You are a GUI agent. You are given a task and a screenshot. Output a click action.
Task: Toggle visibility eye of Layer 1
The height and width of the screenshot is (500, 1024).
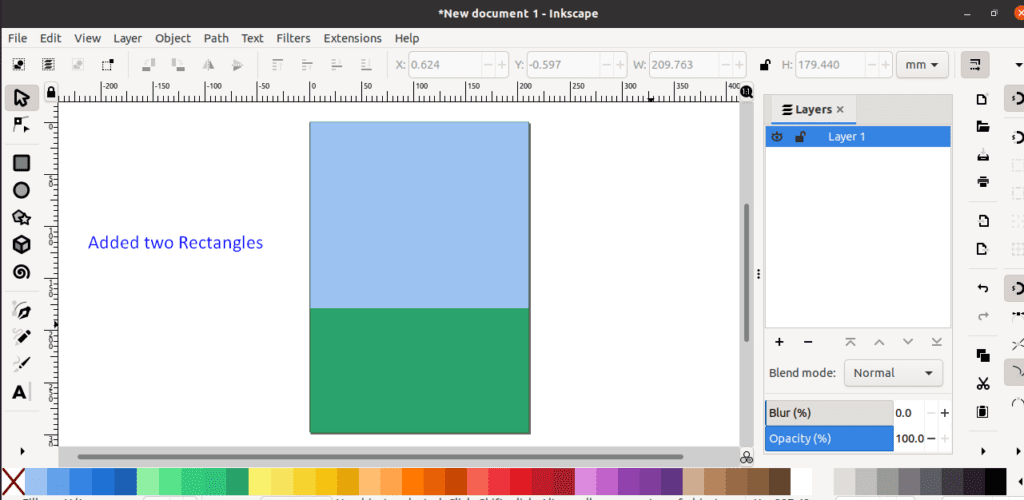(777, 136)
